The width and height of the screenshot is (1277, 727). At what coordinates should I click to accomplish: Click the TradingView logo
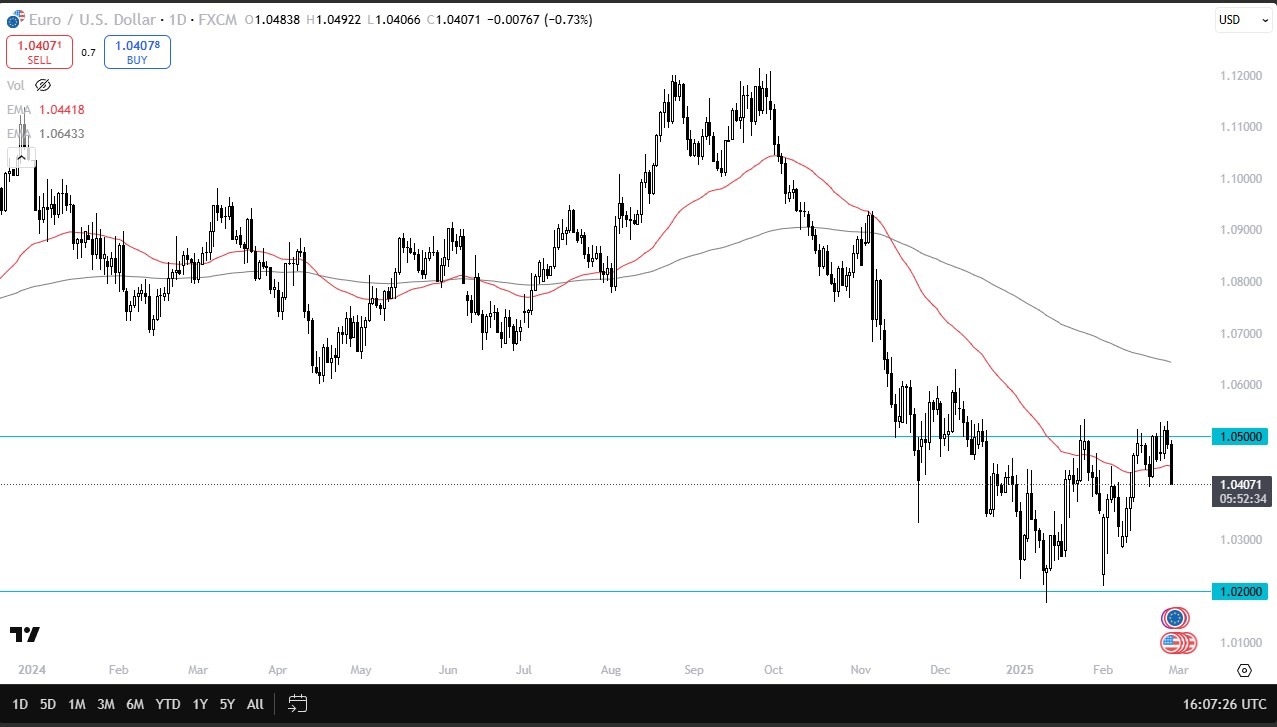pos(25,635)
